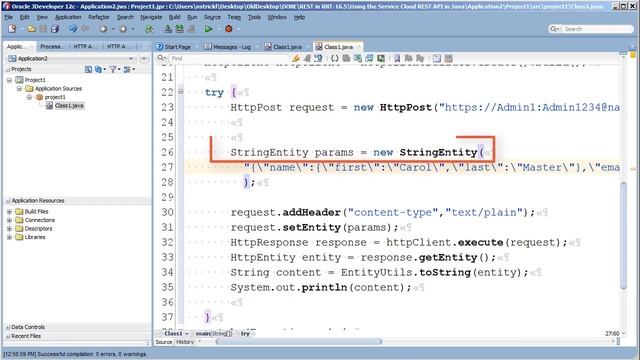This screenshot has width=640, height=360.
Task: Click the Back navigation icon
Action: (103, 29)
